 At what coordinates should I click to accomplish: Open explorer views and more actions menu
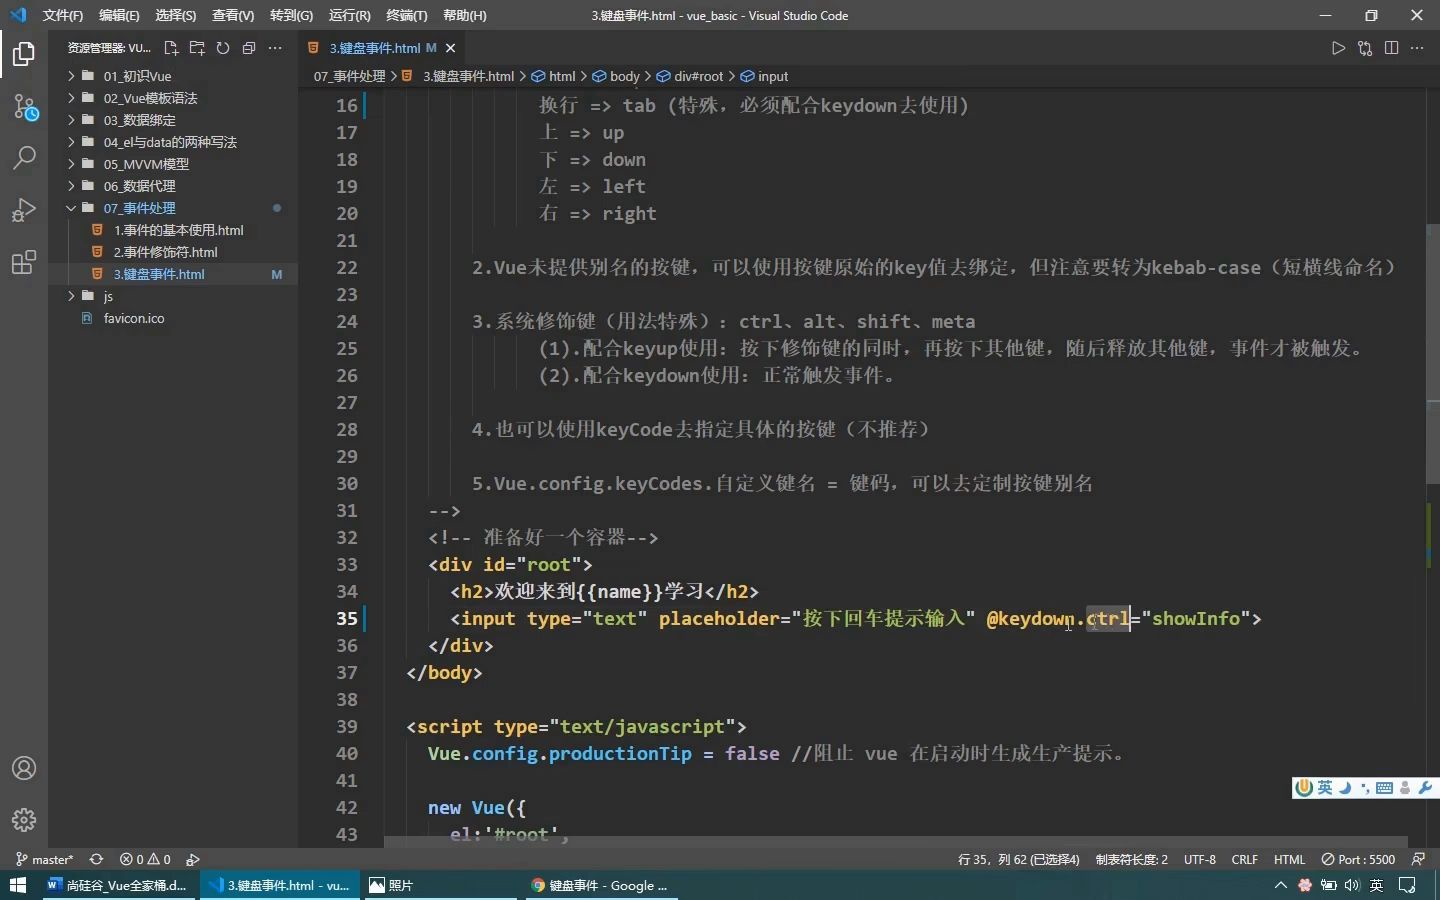(x=275, y=48)
